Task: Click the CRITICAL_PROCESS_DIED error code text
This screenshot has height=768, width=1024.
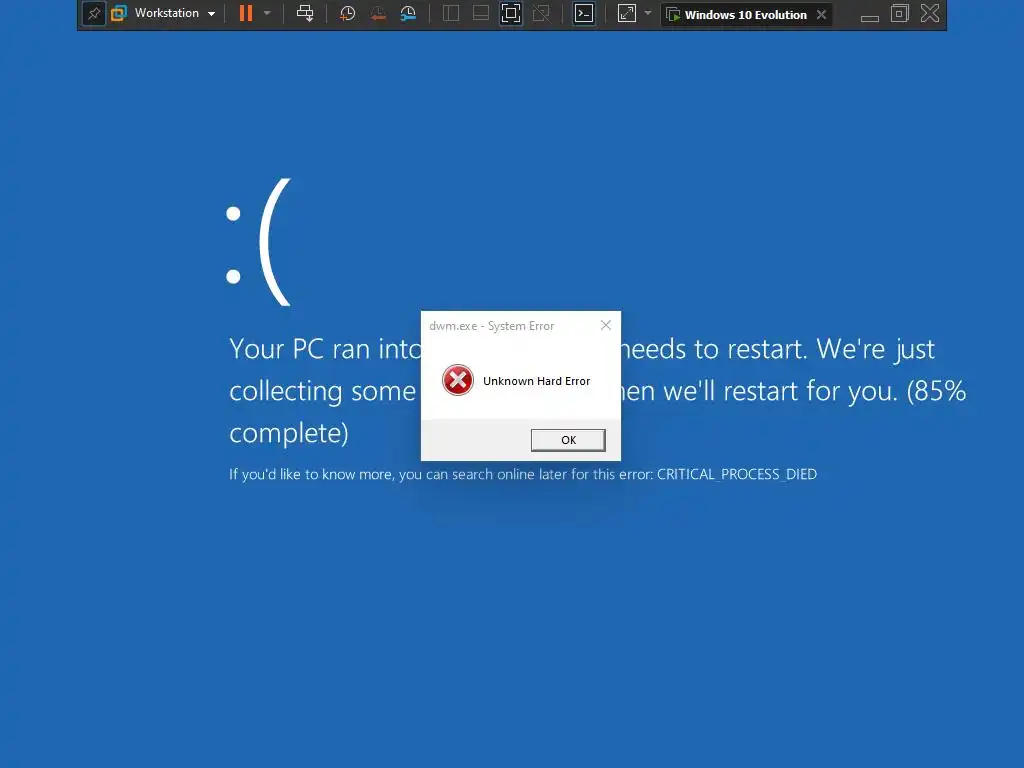Action: 737,474
